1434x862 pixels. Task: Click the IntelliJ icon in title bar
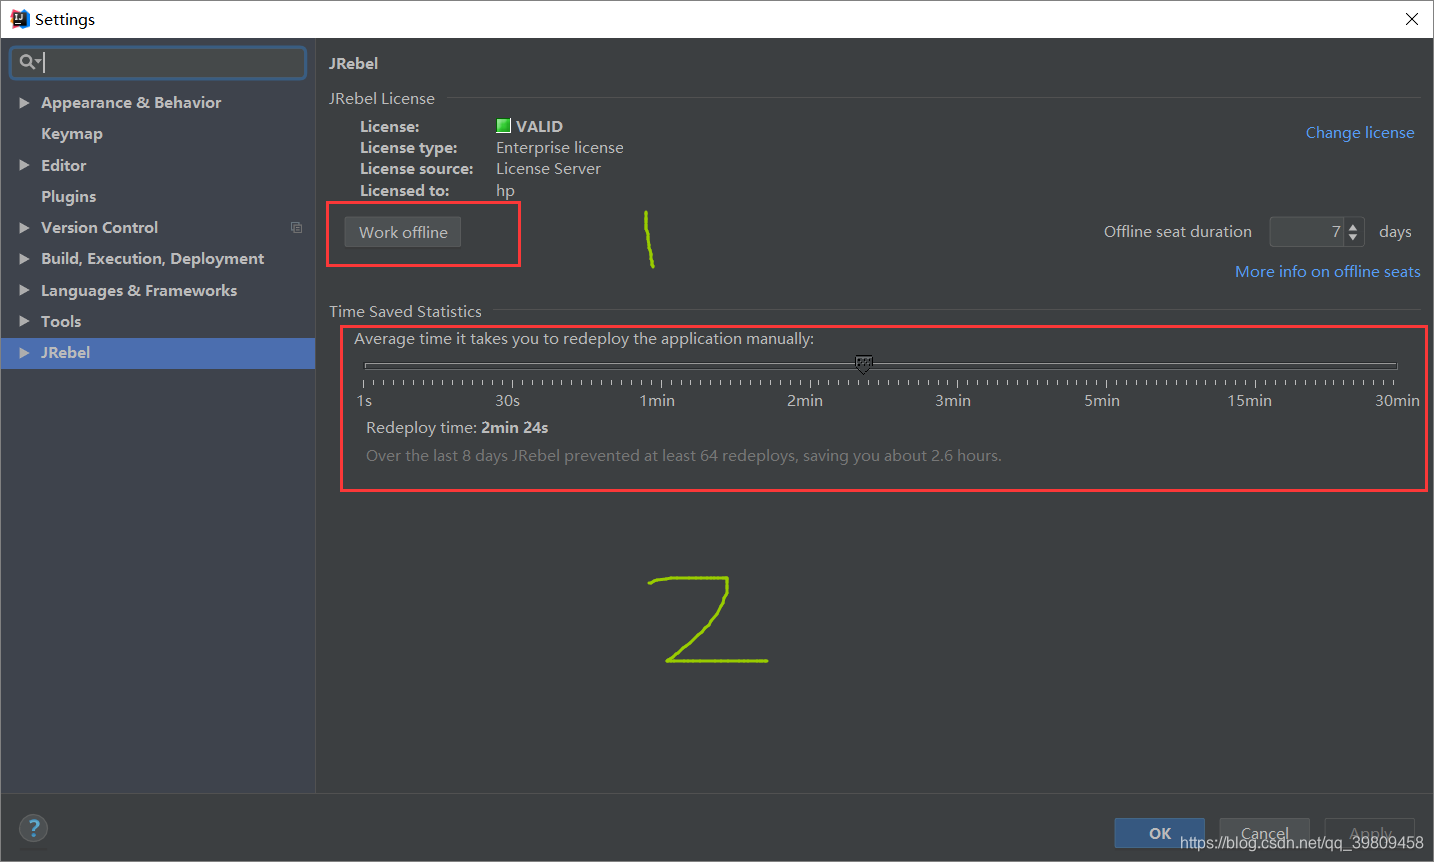click(x=19, y=19)
